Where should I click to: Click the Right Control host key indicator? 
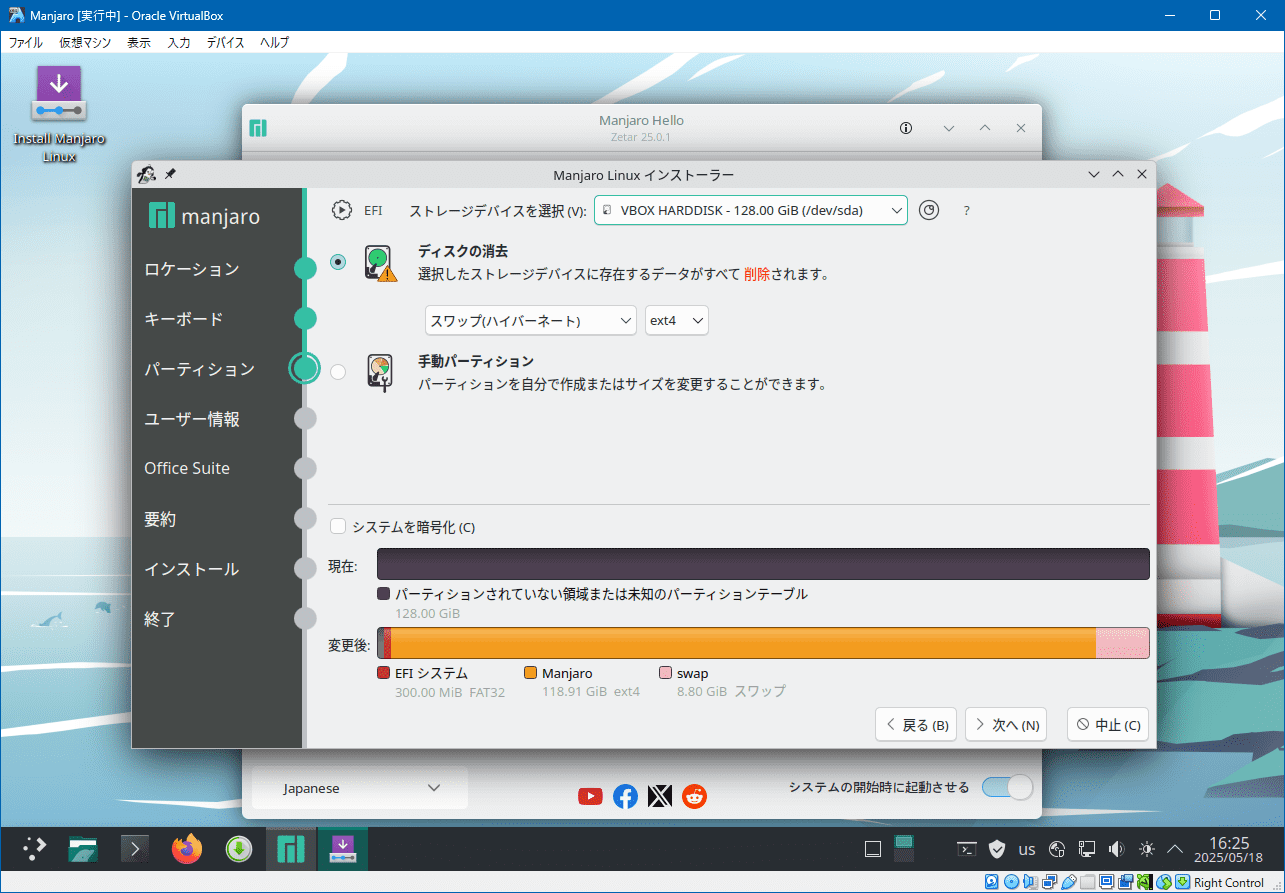click(x=1229, y=882)
